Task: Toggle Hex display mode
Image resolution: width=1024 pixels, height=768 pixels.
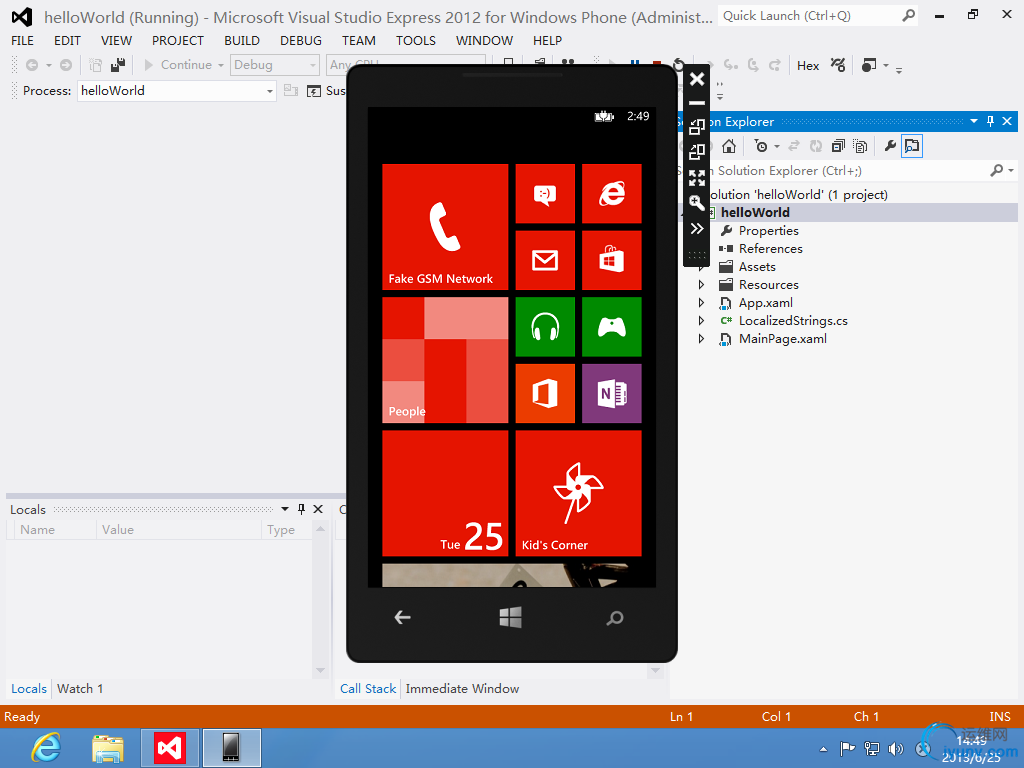Action: (x=808, y=65)
